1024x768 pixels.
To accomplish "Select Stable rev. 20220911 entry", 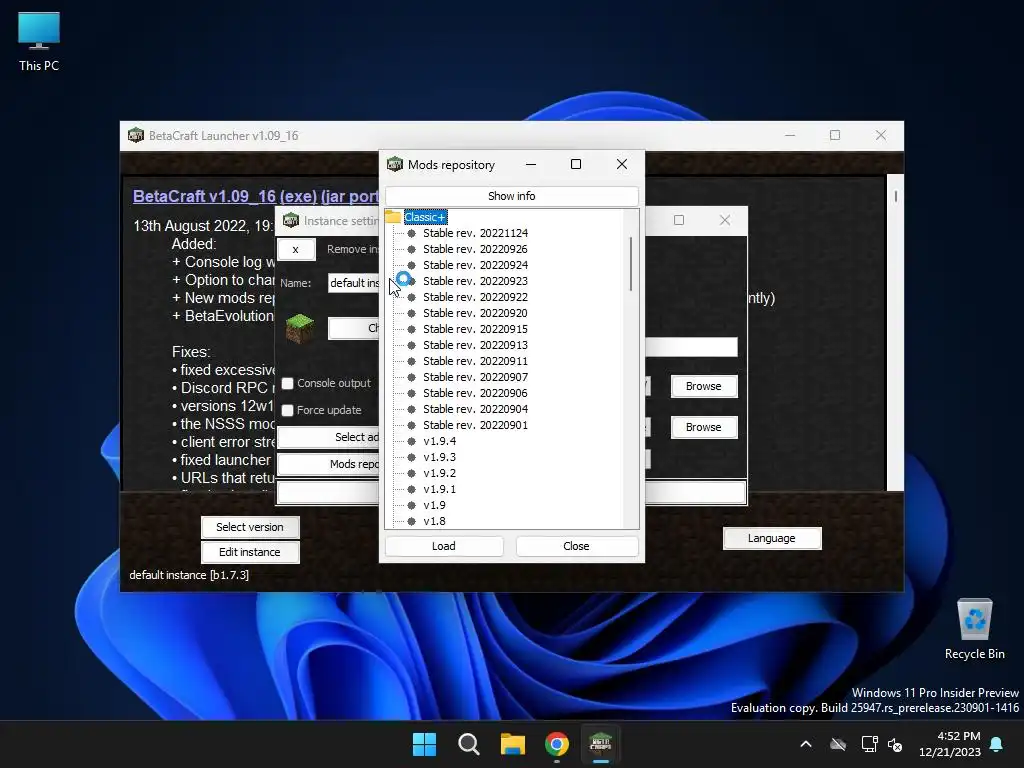I will (x=475, y=361).
